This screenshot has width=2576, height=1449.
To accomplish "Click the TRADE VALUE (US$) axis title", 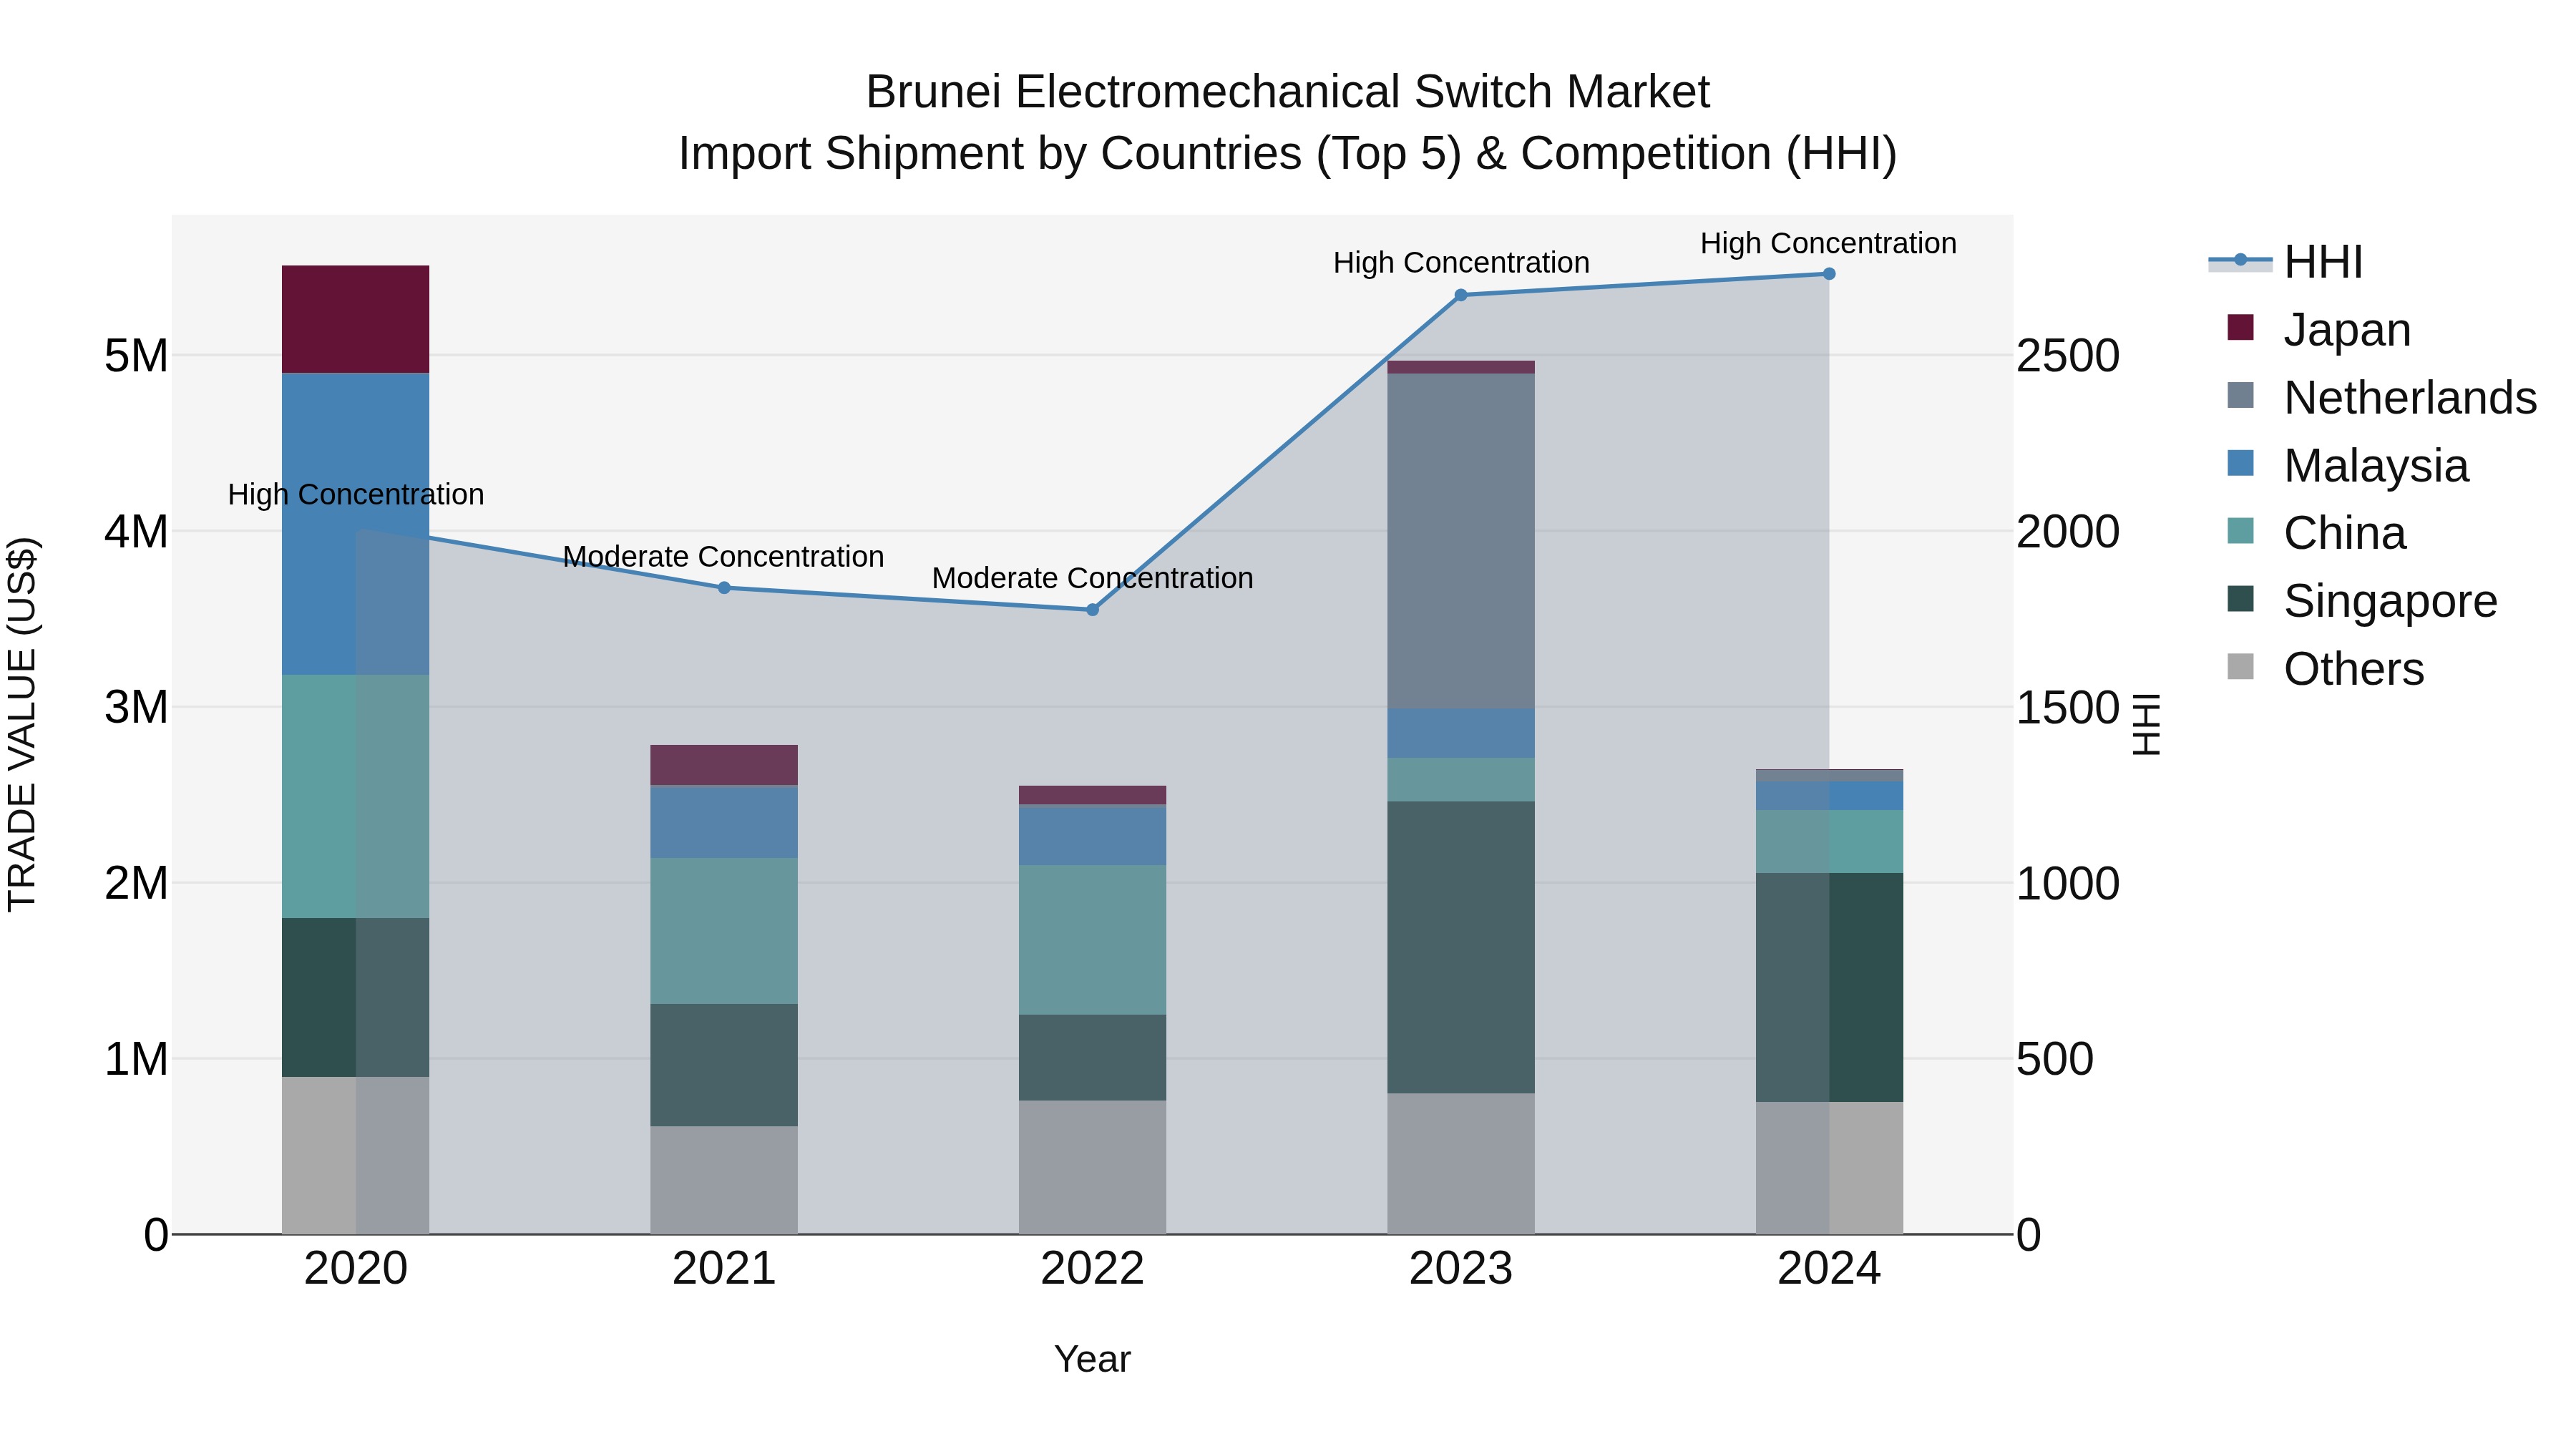I will tap(22, 724).
